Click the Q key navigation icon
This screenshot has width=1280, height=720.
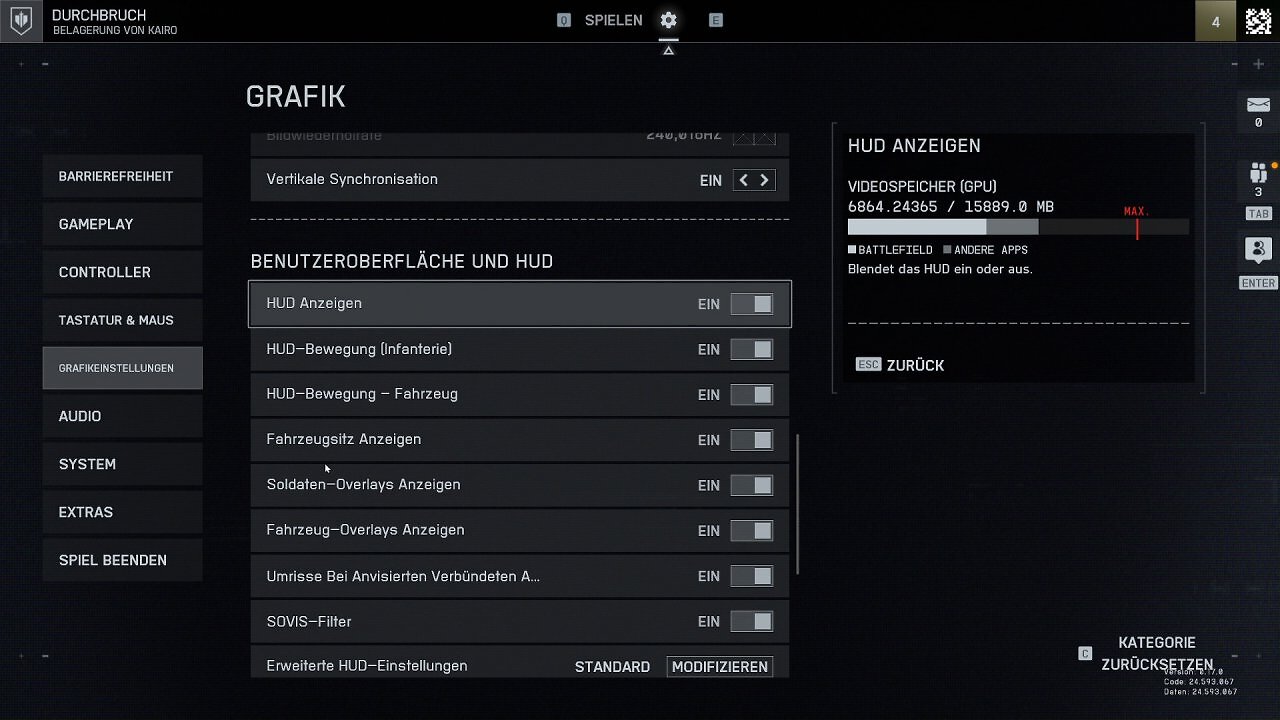coord(564,20)
